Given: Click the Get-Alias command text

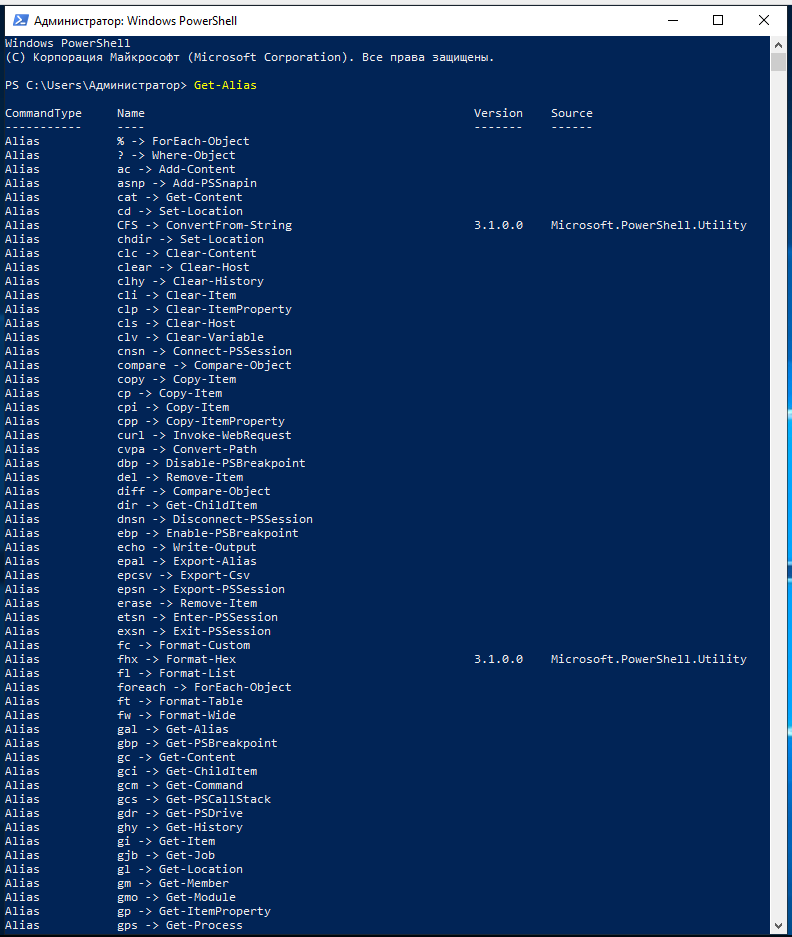Looking at the screenshot, I should (x=225, y=85).
